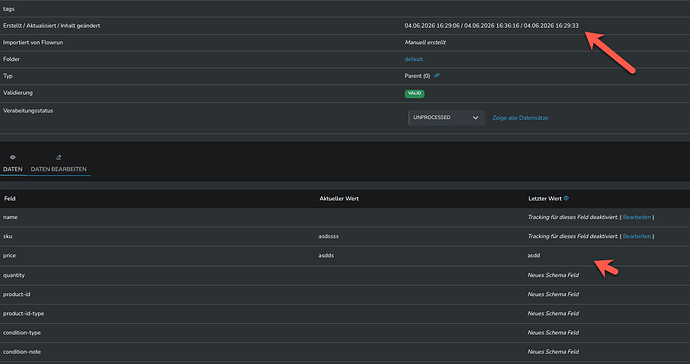
Task: Select the product-id field row label
Action: point(17,294)
